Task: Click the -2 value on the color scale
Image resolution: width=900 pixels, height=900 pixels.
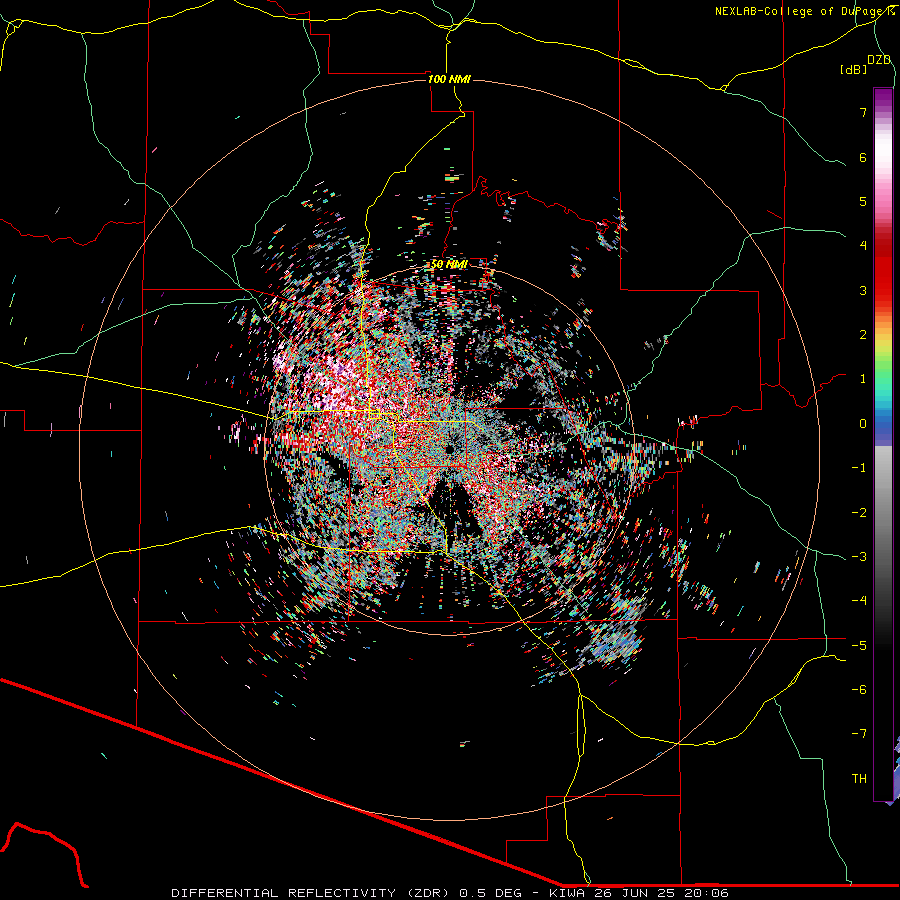Action: [859, 512]
